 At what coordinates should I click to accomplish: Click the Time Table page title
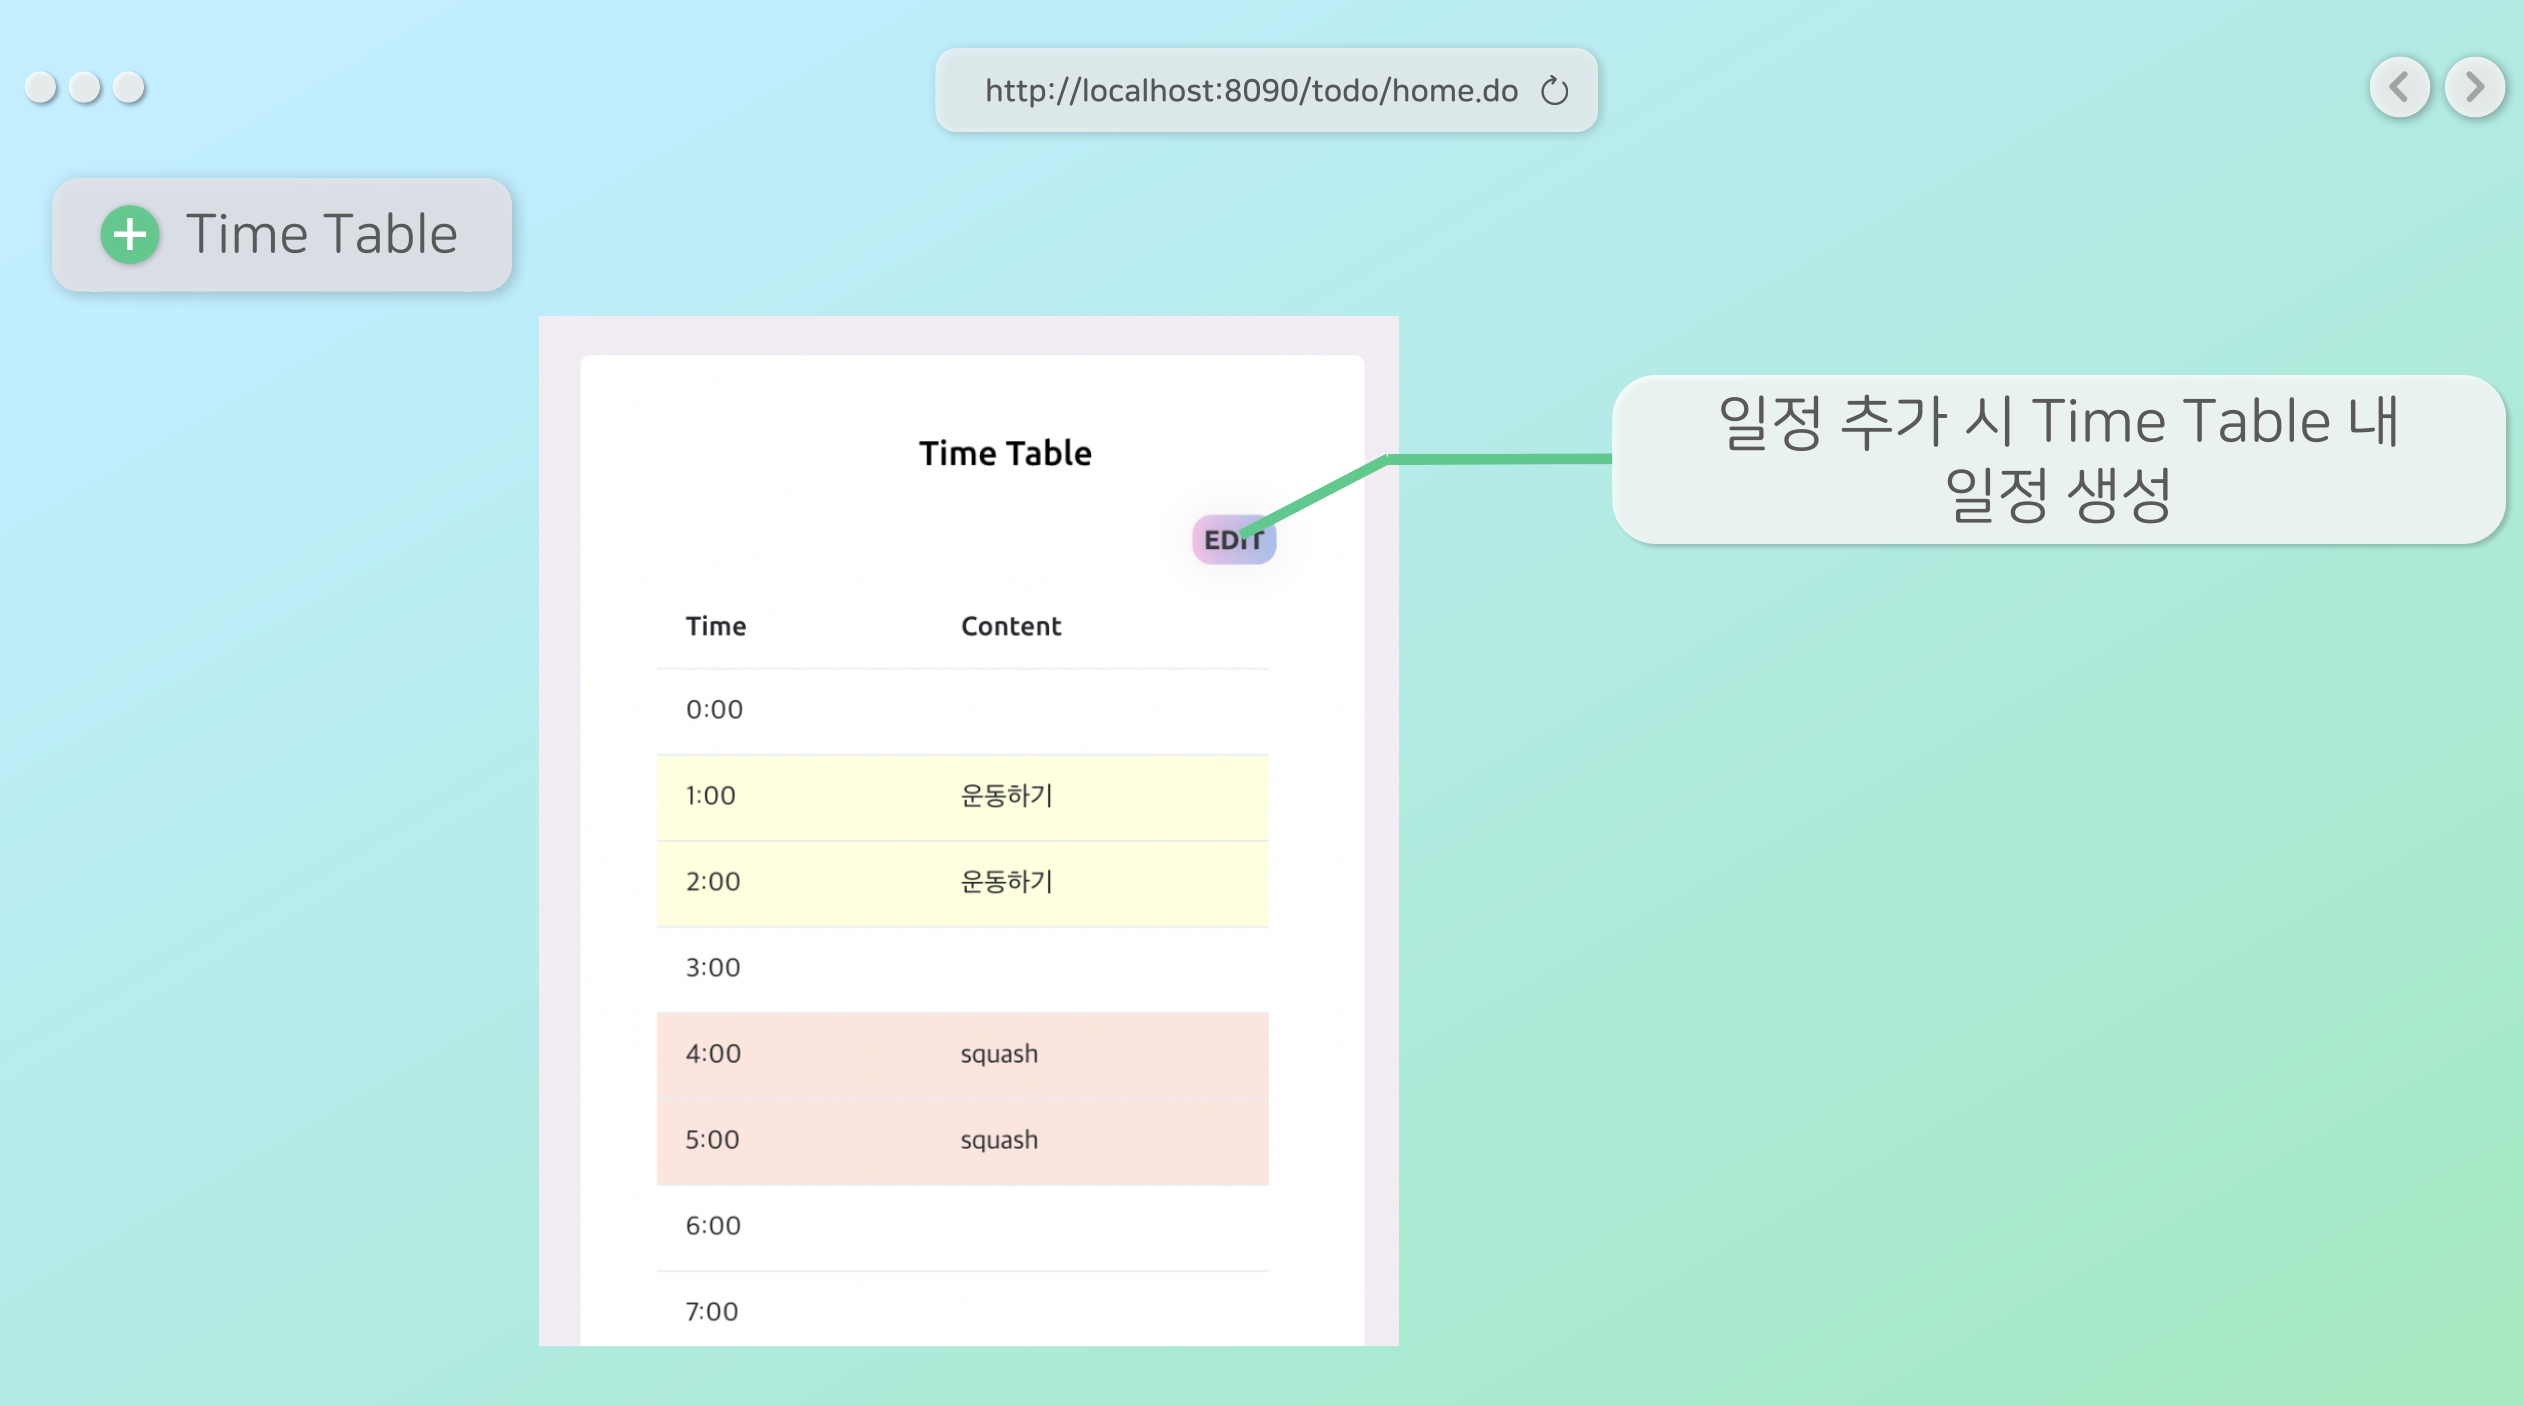coord(1006,453)
